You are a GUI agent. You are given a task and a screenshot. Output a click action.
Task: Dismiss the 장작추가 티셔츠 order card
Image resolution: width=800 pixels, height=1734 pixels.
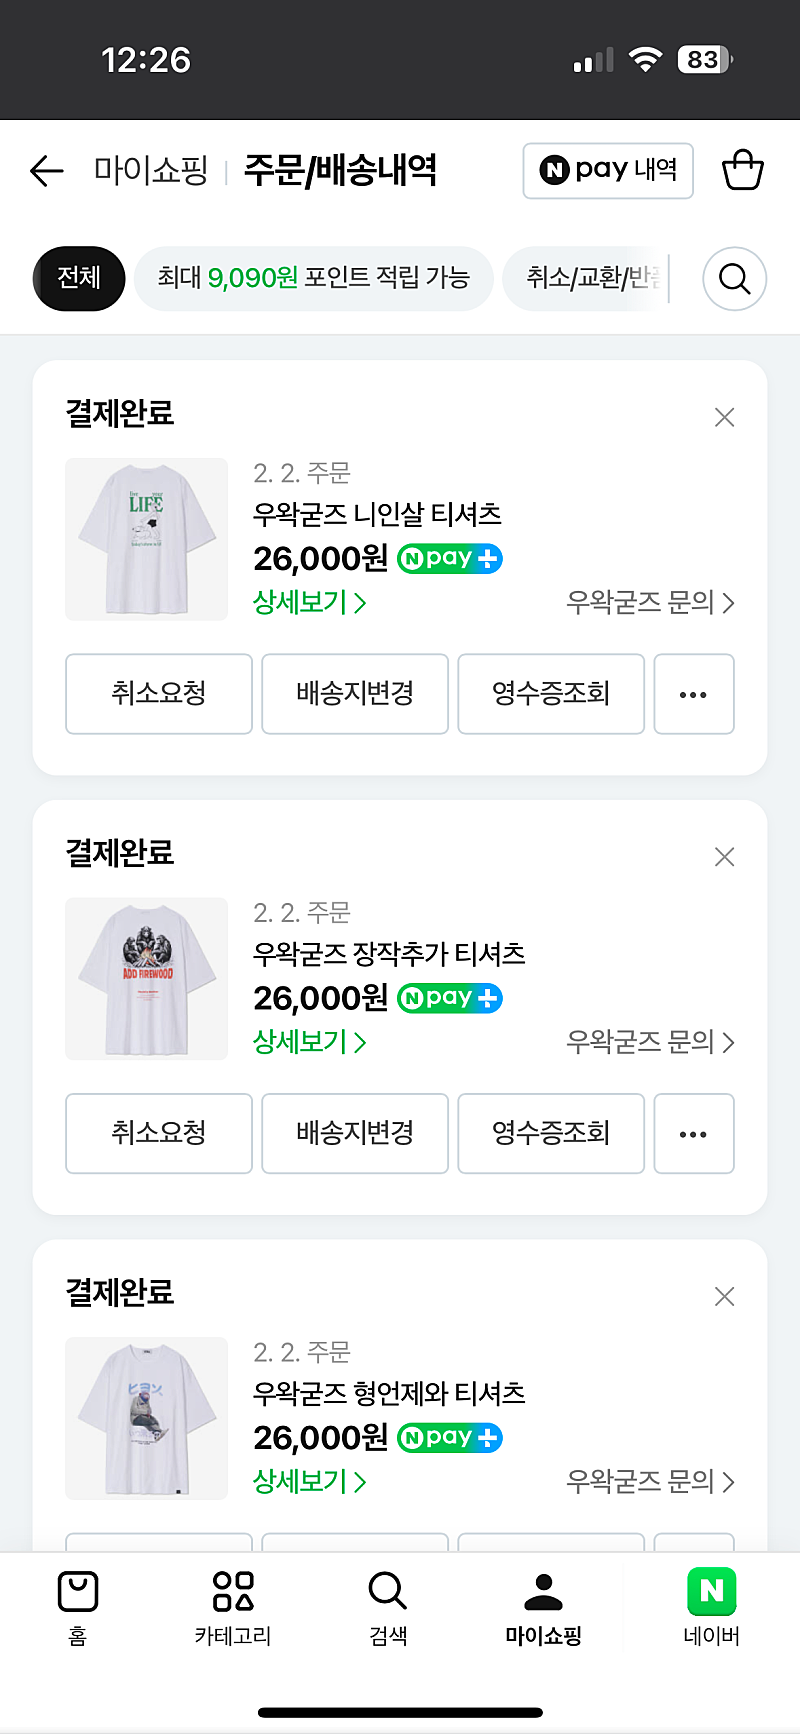[725, 857]
